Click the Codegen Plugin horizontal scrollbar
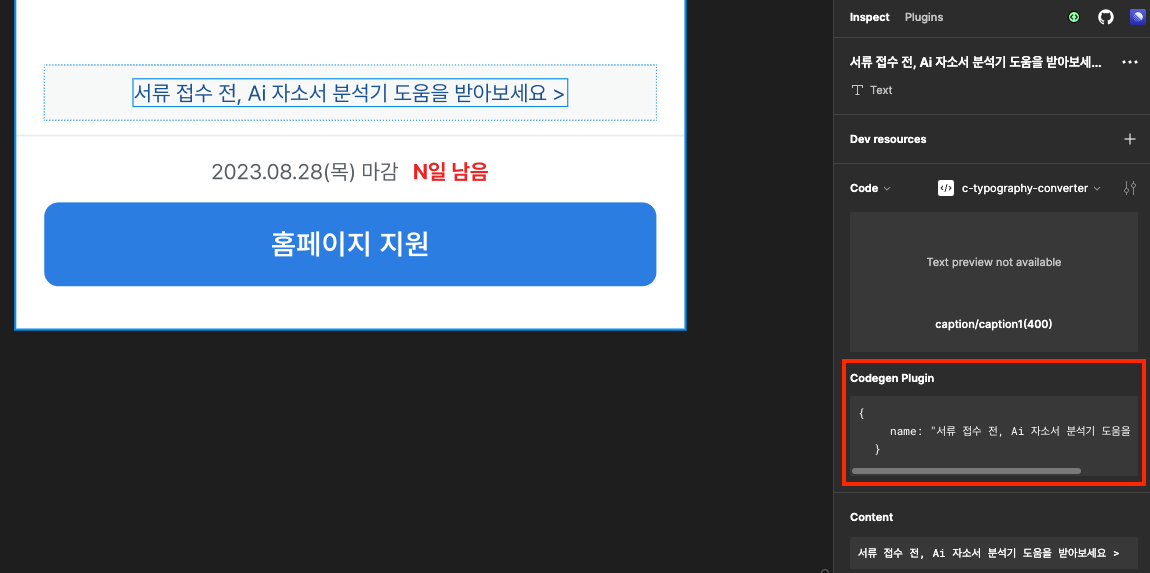1150x573 pixels. coord(966,471)
